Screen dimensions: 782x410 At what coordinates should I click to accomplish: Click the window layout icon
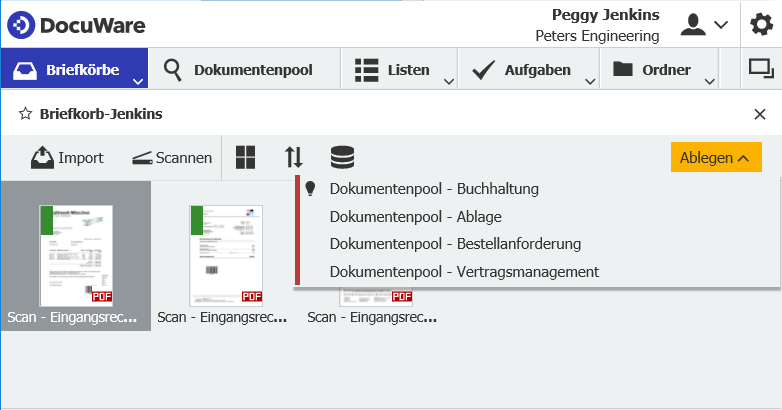click(761, 69)
